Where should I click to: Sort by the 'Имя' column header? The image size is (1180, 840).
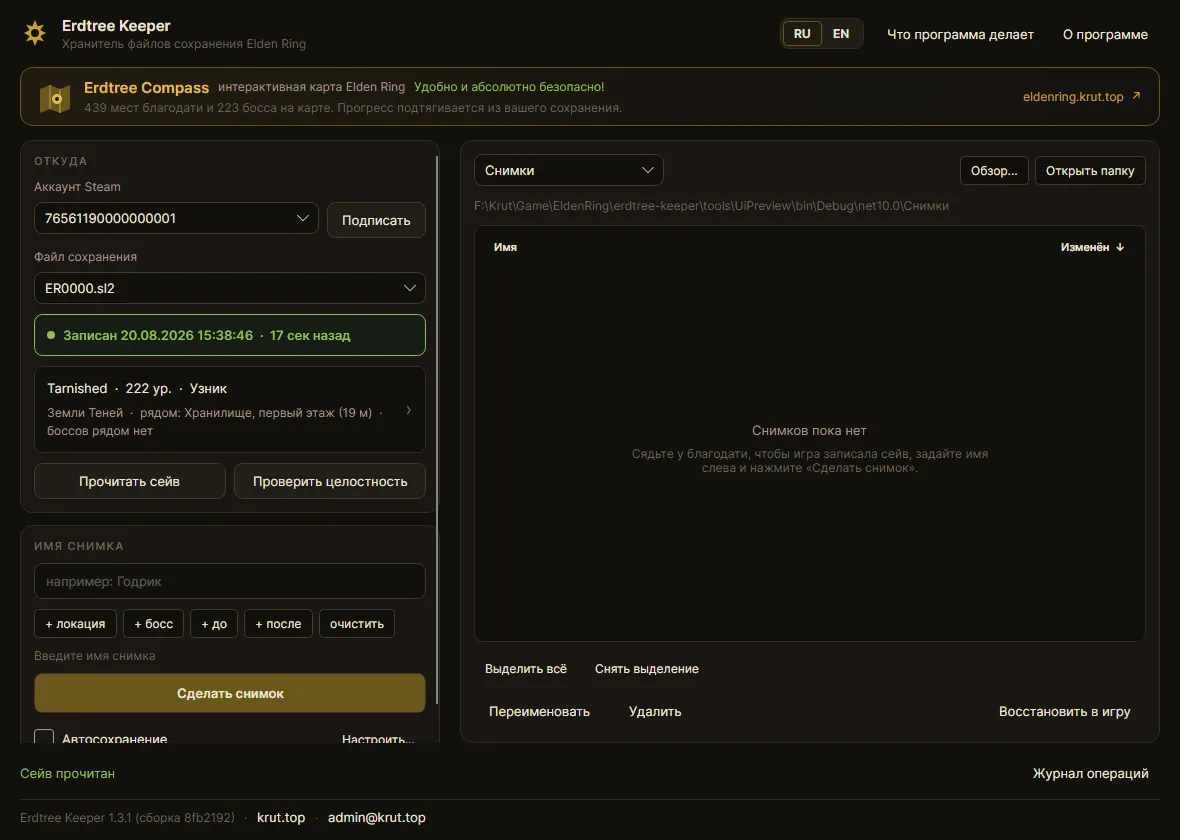(x=505, y=247)
